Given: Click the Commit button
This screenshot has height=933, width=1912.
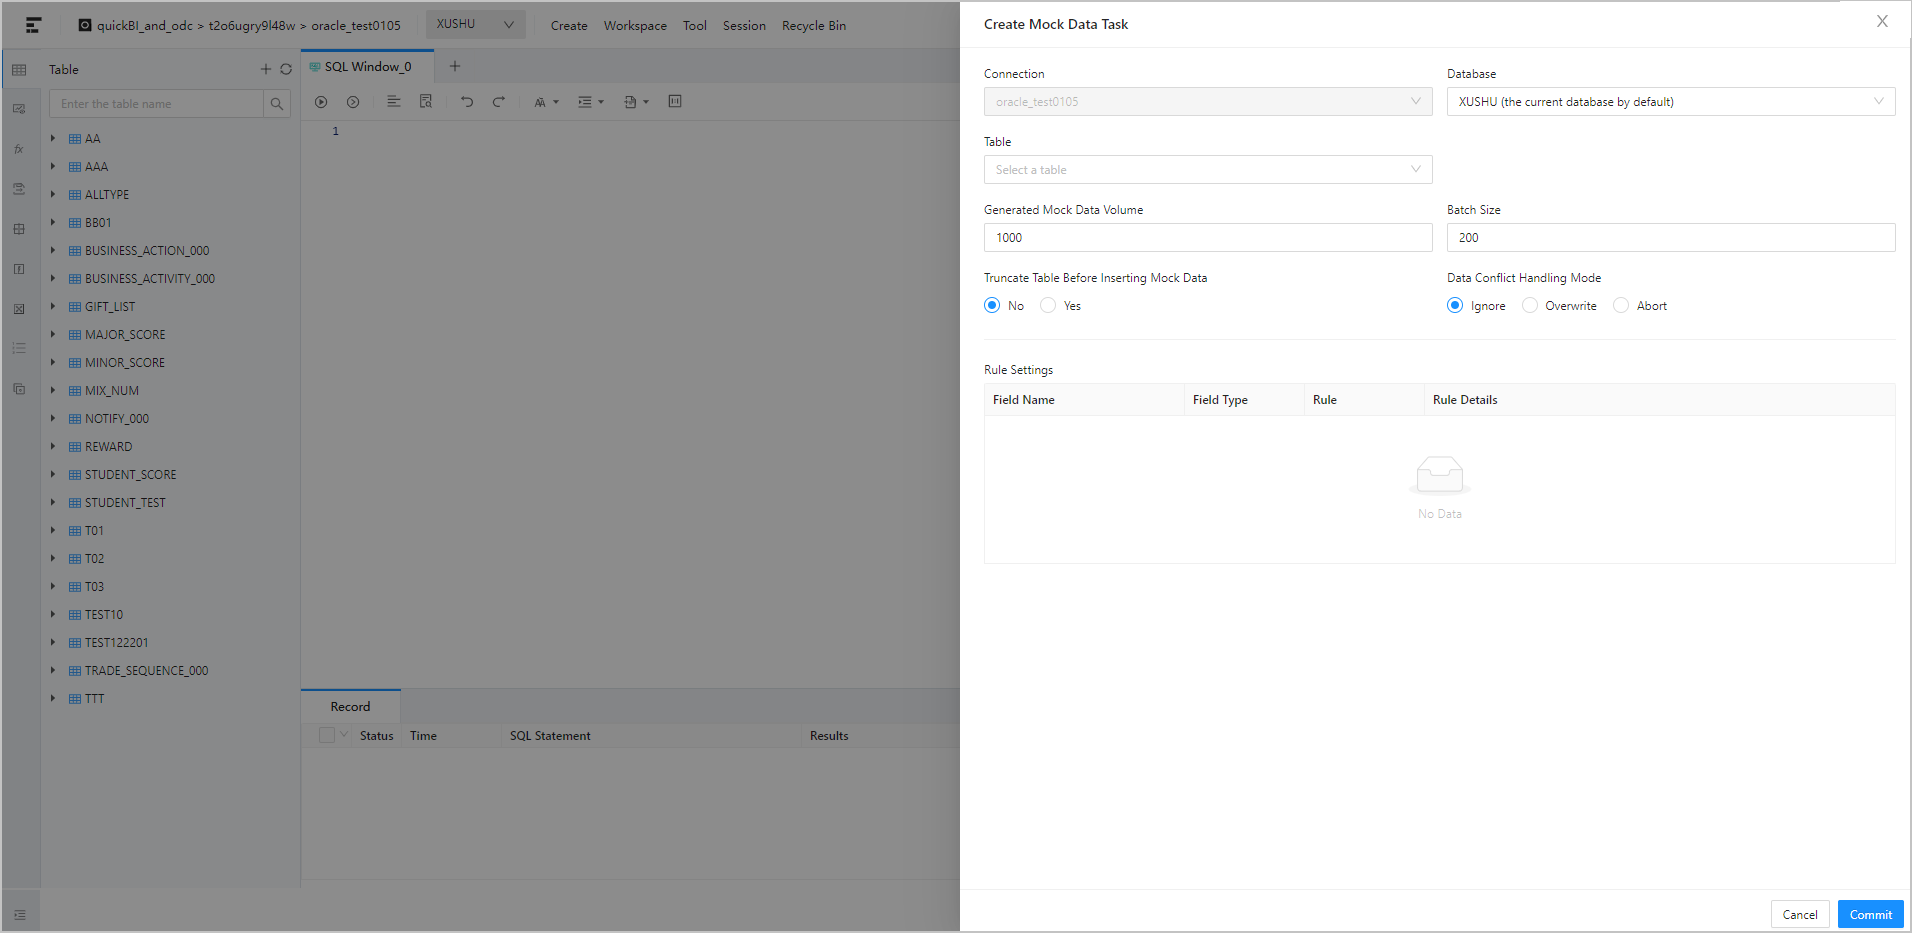Looking at the screenshot, I should coord(1870,914).
